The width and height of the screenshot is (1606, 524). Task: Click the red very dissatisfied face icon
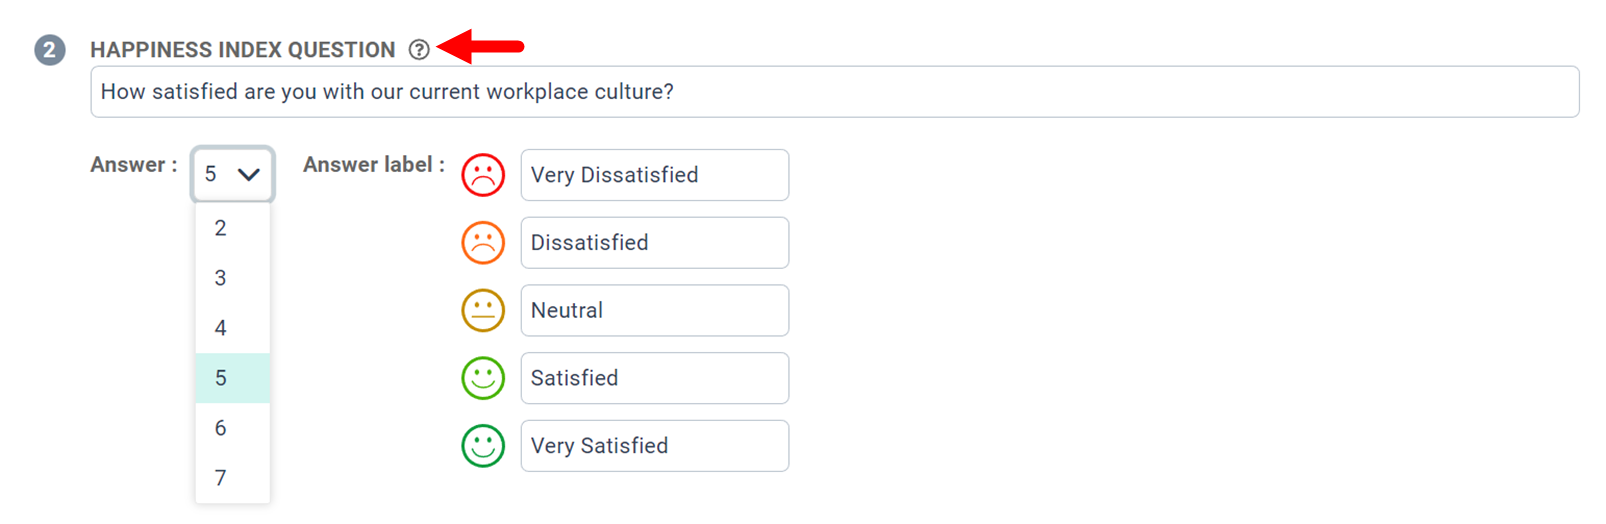point(483,175)
